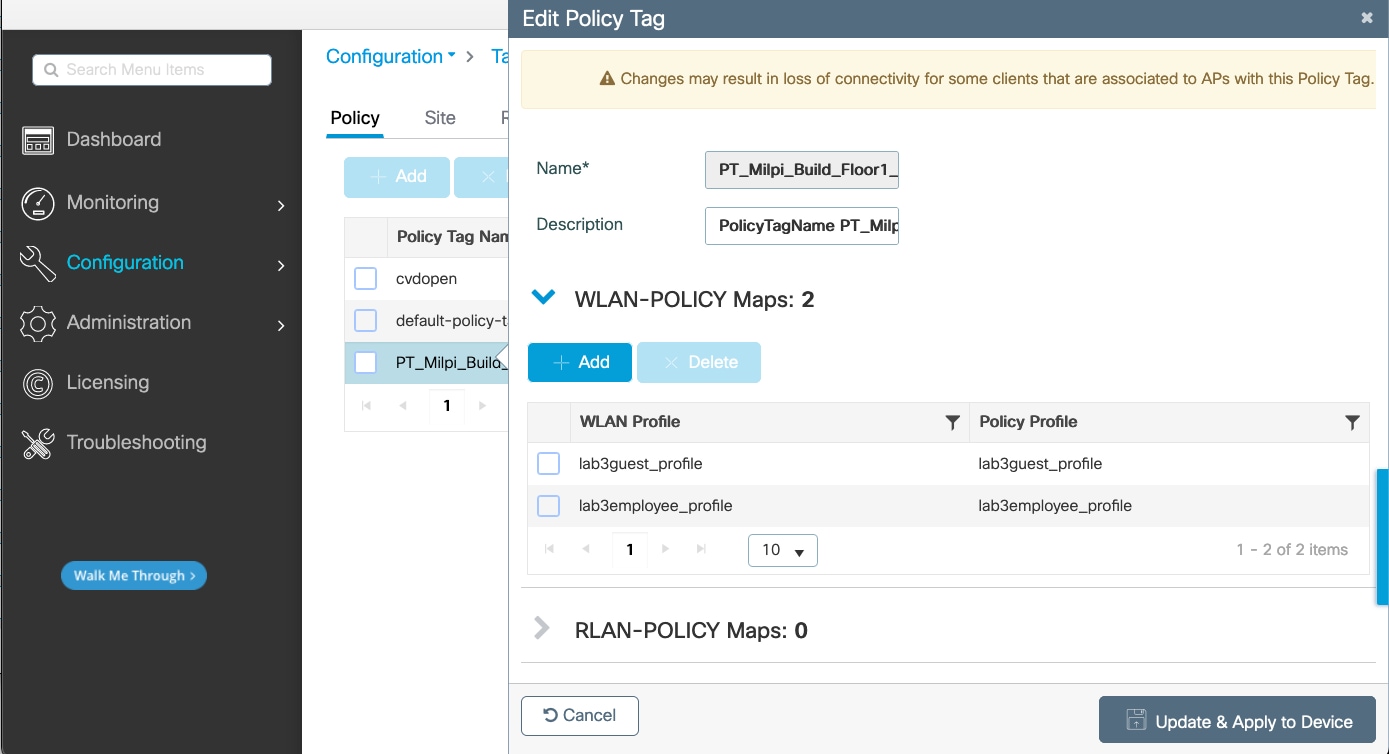This screenshot has height=754, width=1389.
Task: Click the Monitoring gauge icon
Action: 38,203
